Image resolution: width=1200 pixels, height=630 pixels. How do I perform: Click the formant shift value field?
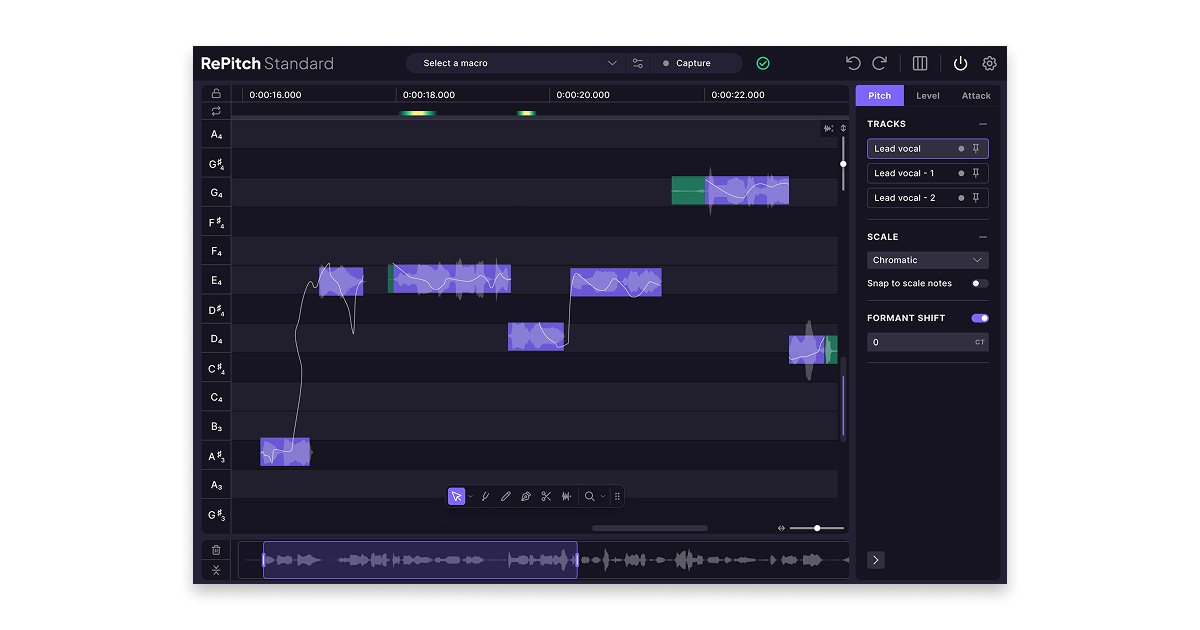point(928,342)
